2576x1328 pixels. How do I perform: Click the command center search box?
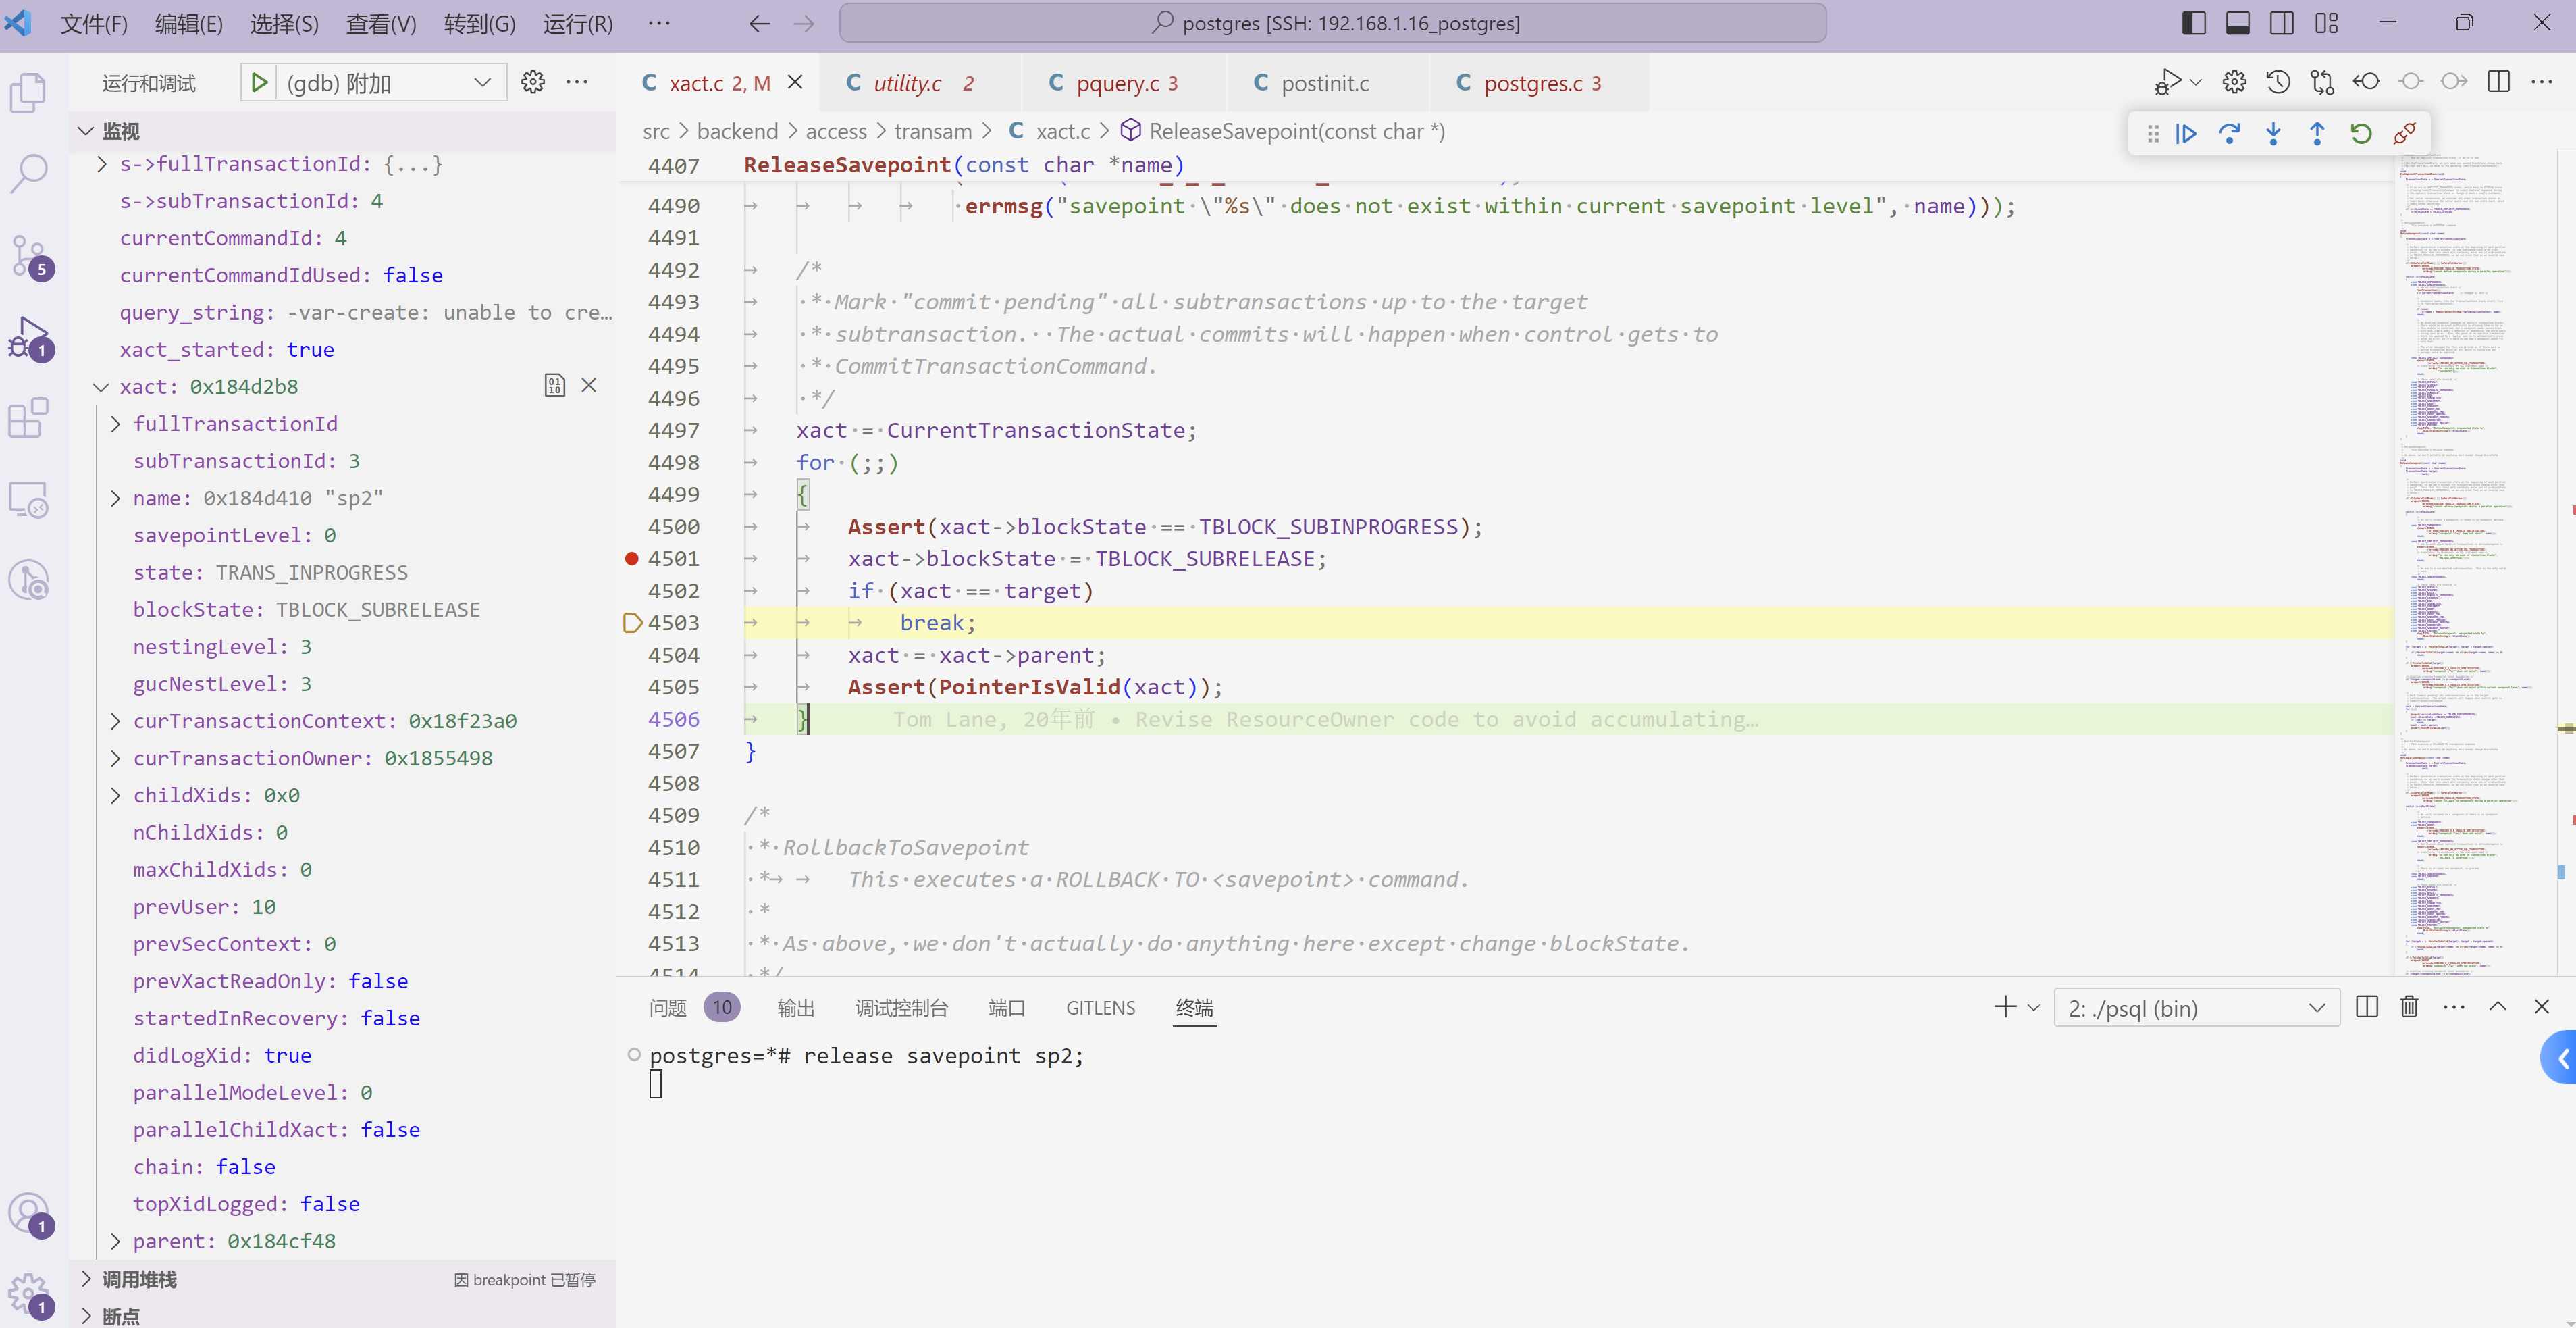tap(1332, 23)
